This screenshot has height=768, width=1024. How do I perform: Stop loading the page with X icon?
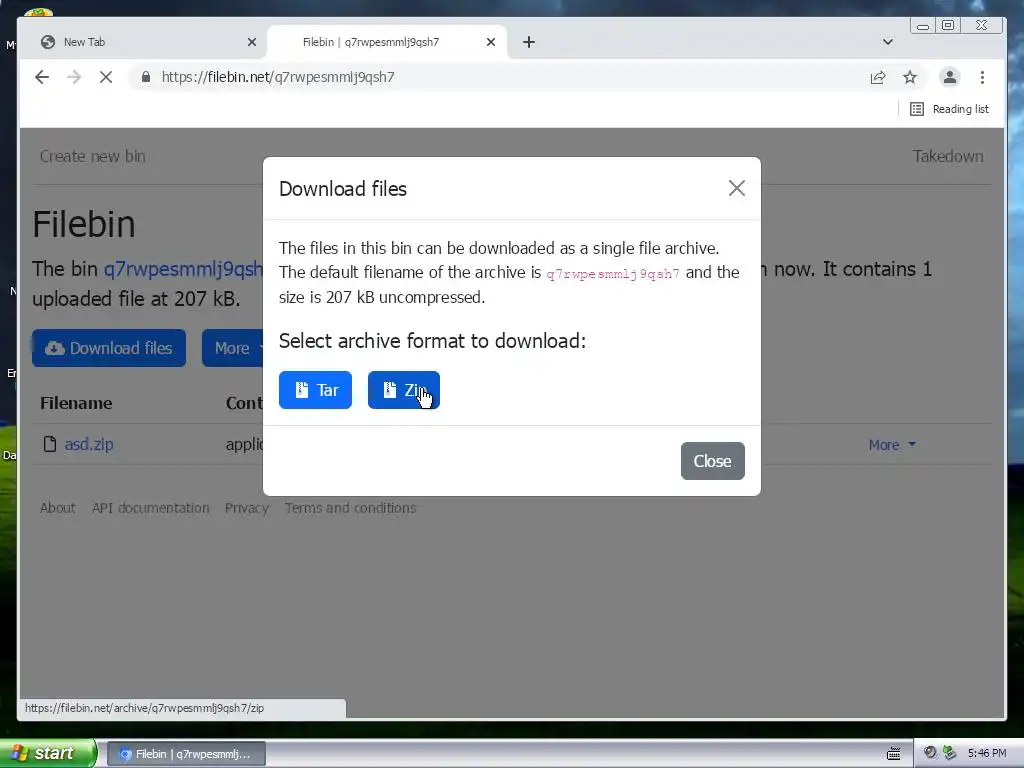click(106, 77)
